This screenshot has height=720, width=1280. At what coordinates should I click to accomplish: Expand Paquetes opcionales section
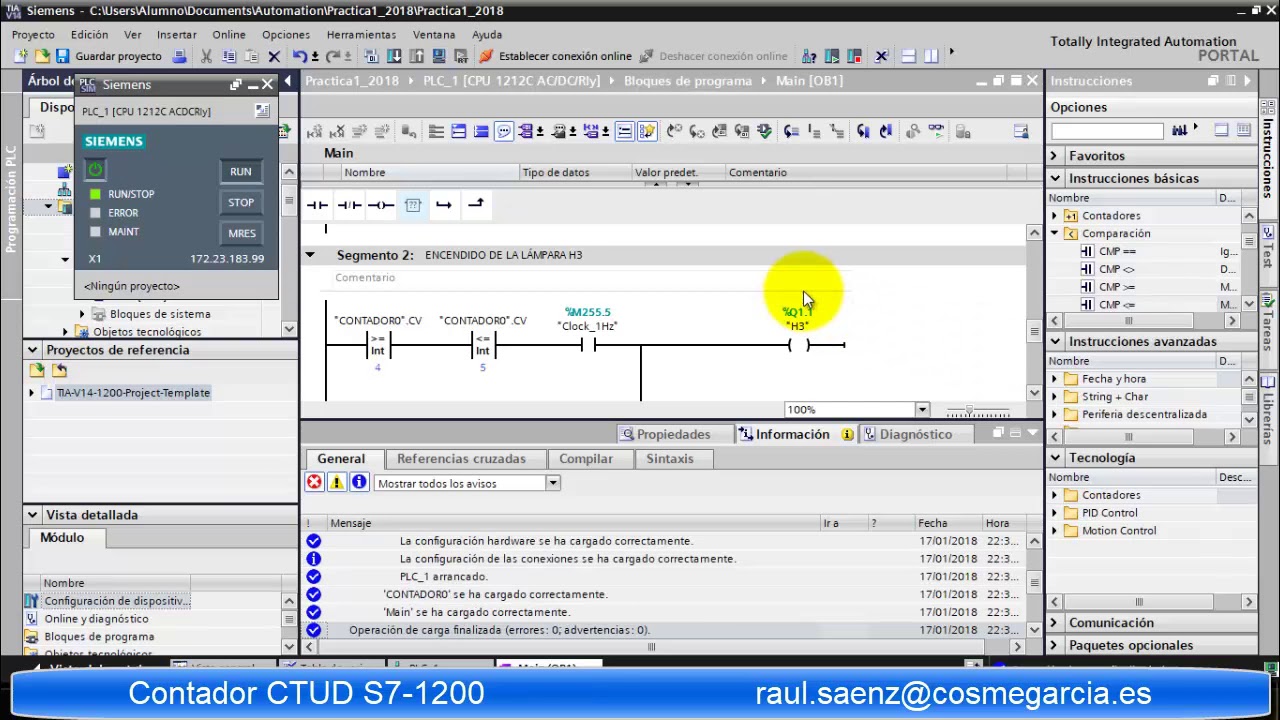tap(1054, 646)
